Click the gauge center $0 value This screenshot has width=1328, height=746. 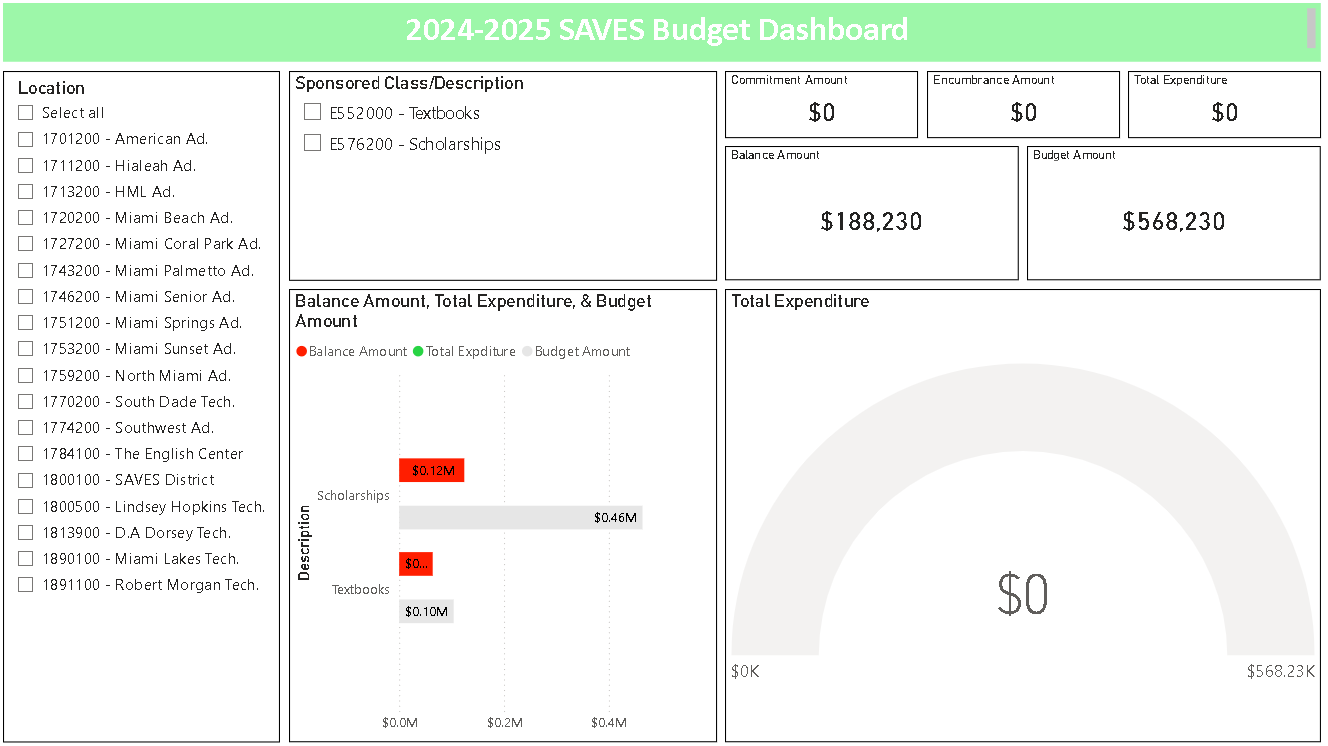click(x=1022, y=594)
